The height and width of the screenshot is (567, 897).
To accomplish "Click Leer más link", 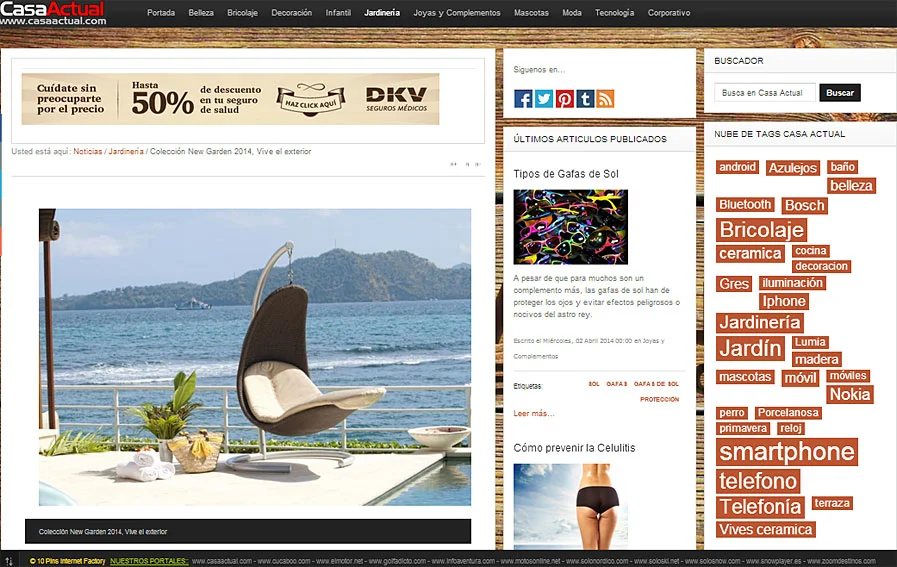I will click(x=533, y=413).
